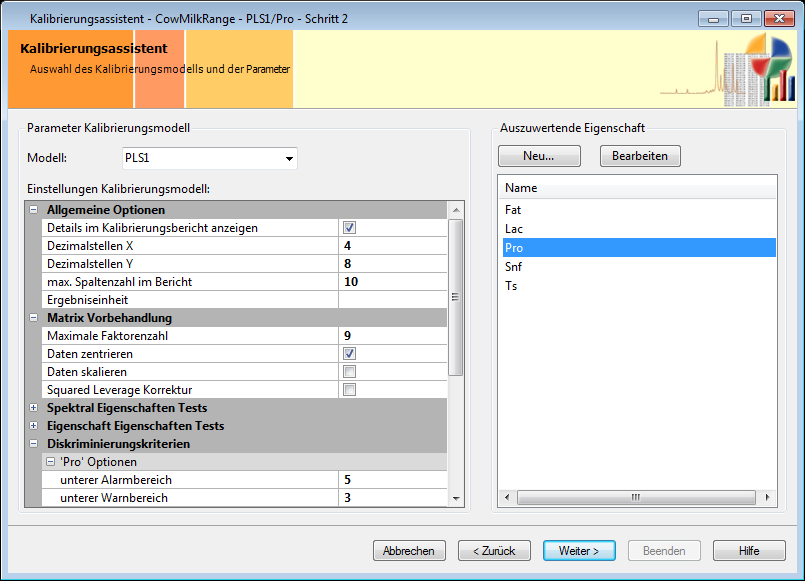
Task: Expand 'Spektral Eigenschaften Tests' section
Action: point(34,408)
